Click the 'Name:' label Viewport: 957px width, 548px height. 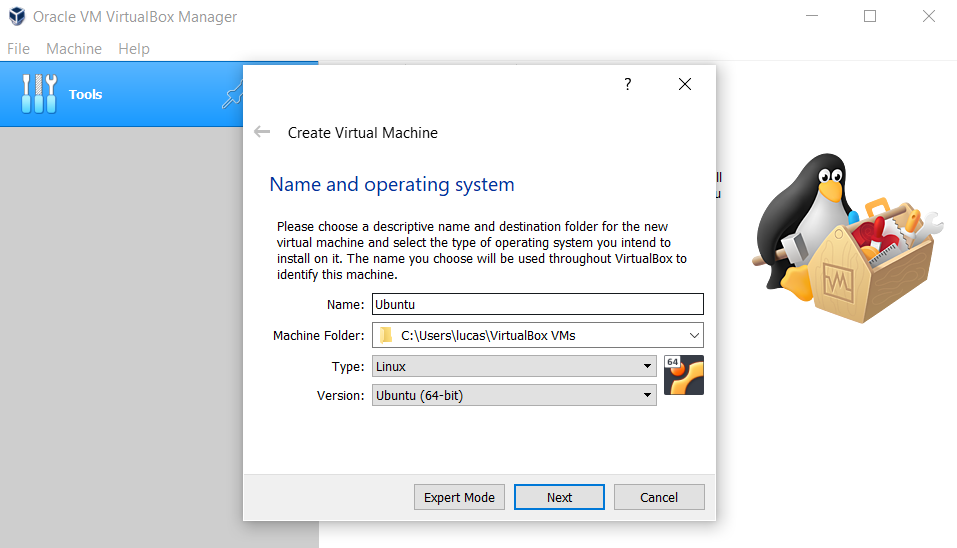[x=345, y=305]
